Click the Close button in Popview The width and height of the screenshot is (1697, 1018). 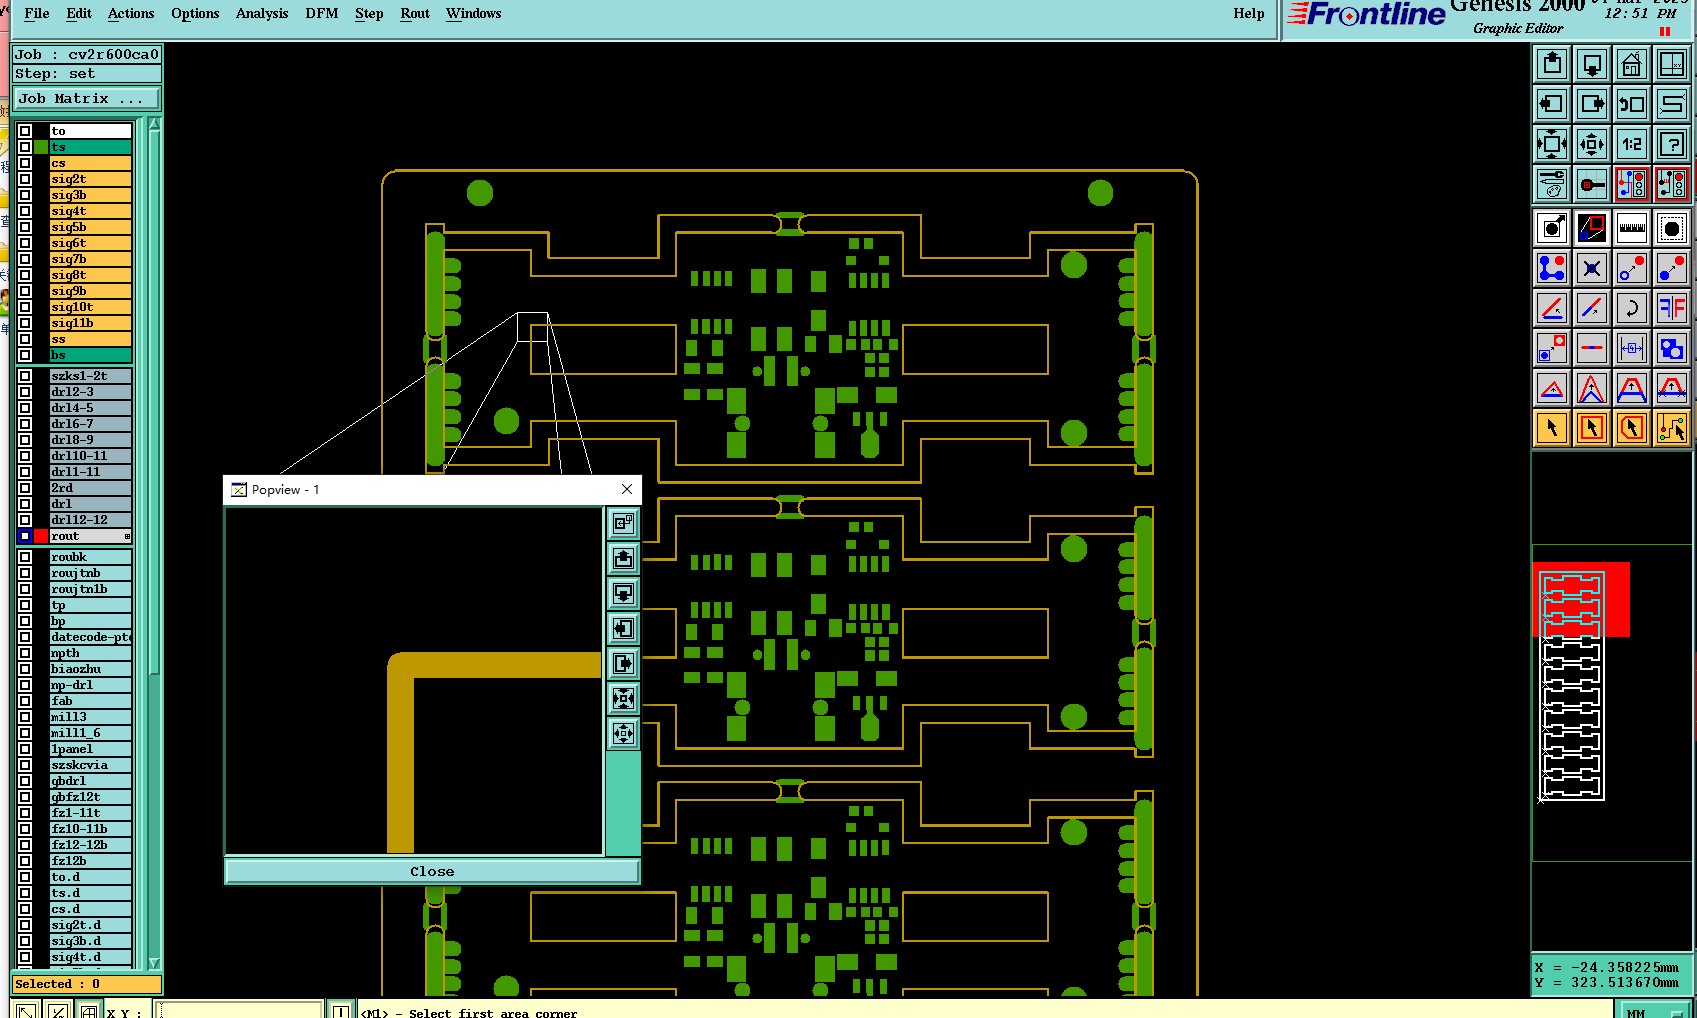click(432, 871)
